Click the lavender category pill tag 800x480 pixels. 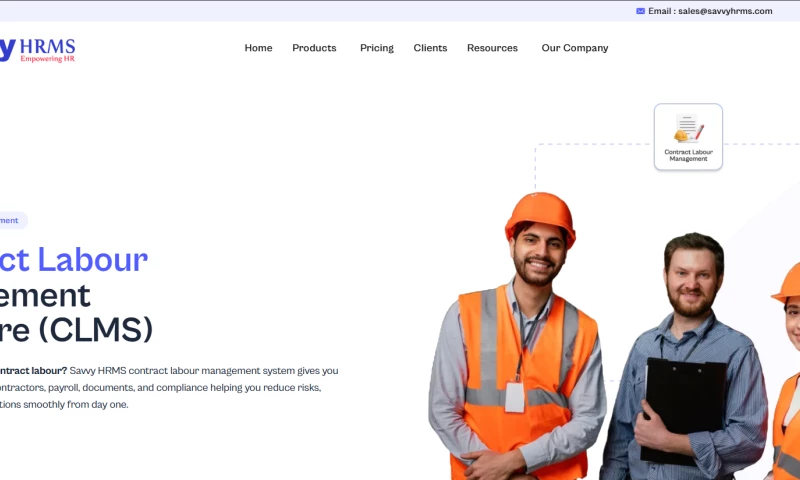pyautogui.click(x=13, y=220)
